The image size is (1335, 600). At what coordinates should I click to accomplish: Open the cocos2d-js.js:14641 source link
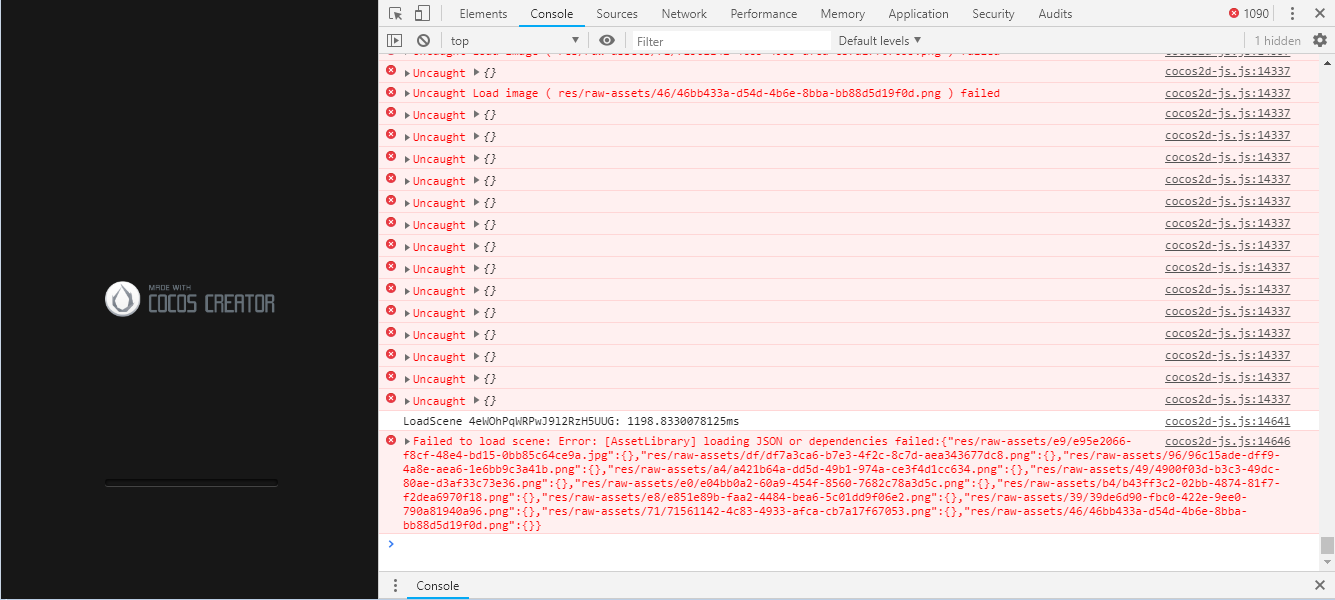coord(1227,421)
